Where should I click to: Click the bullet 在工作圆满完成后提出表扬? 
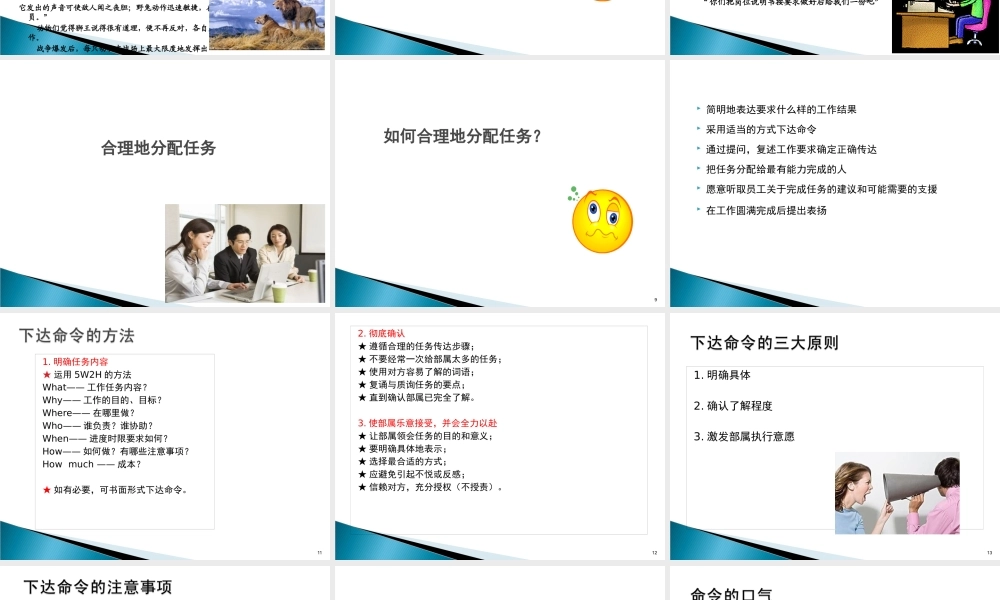[x=766, y=210]
